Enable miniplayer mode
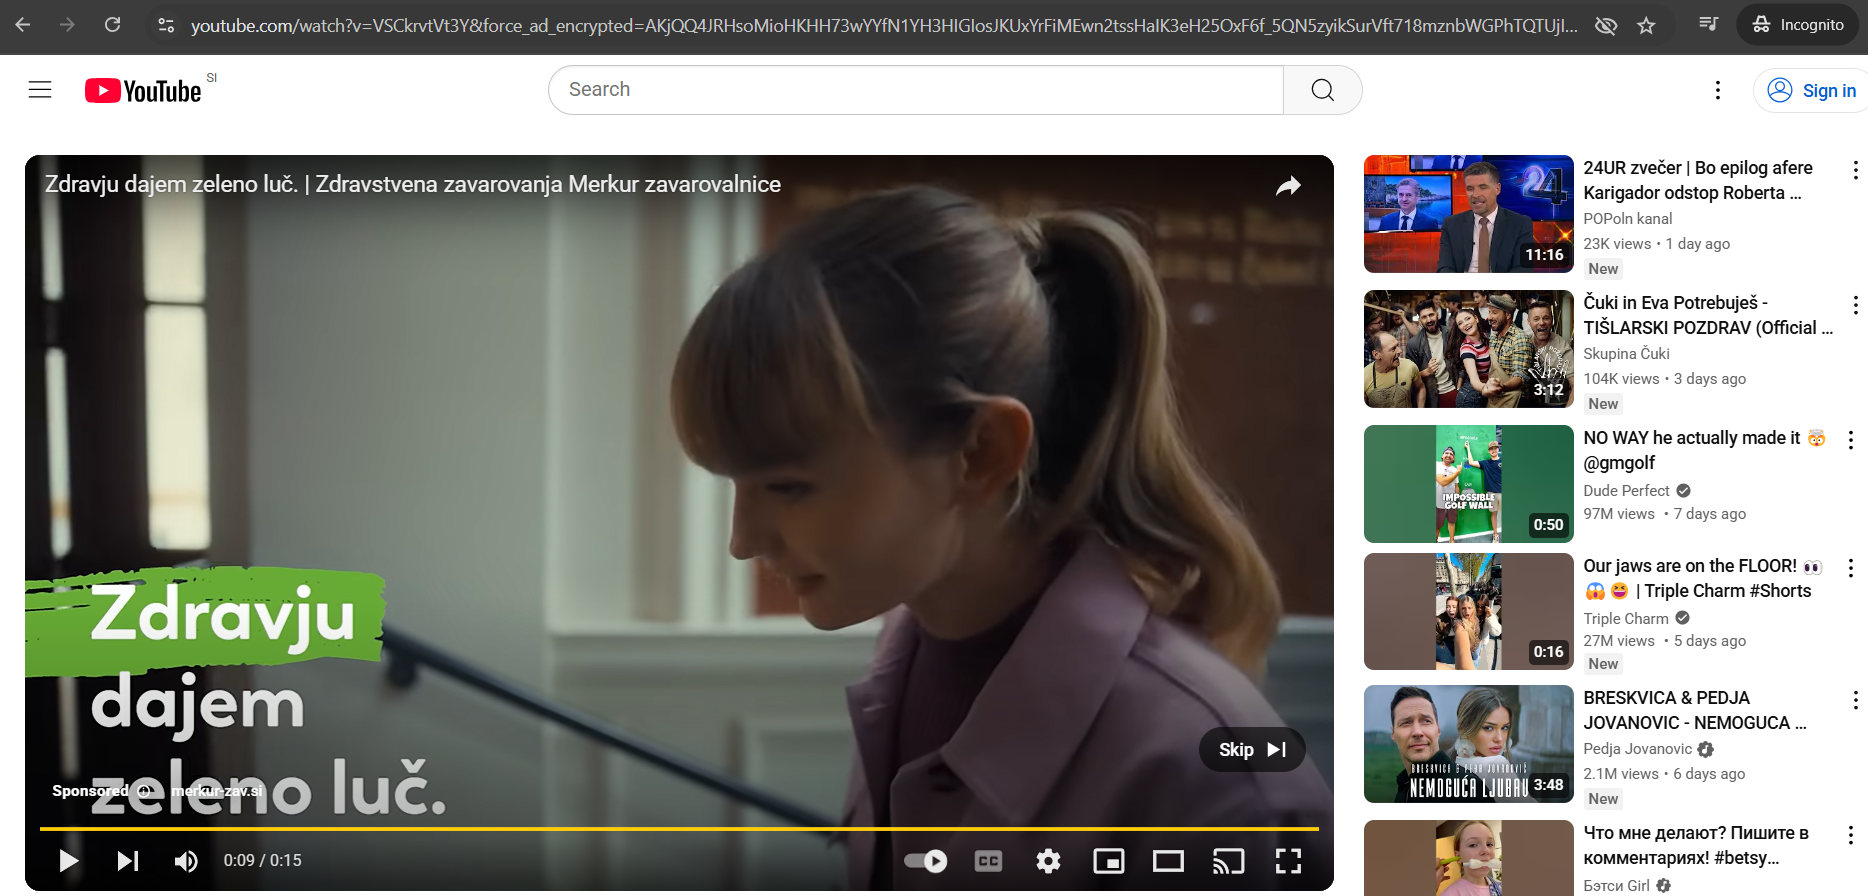This screenshot has width=1868, height=896. click(x=1108, y=861)
